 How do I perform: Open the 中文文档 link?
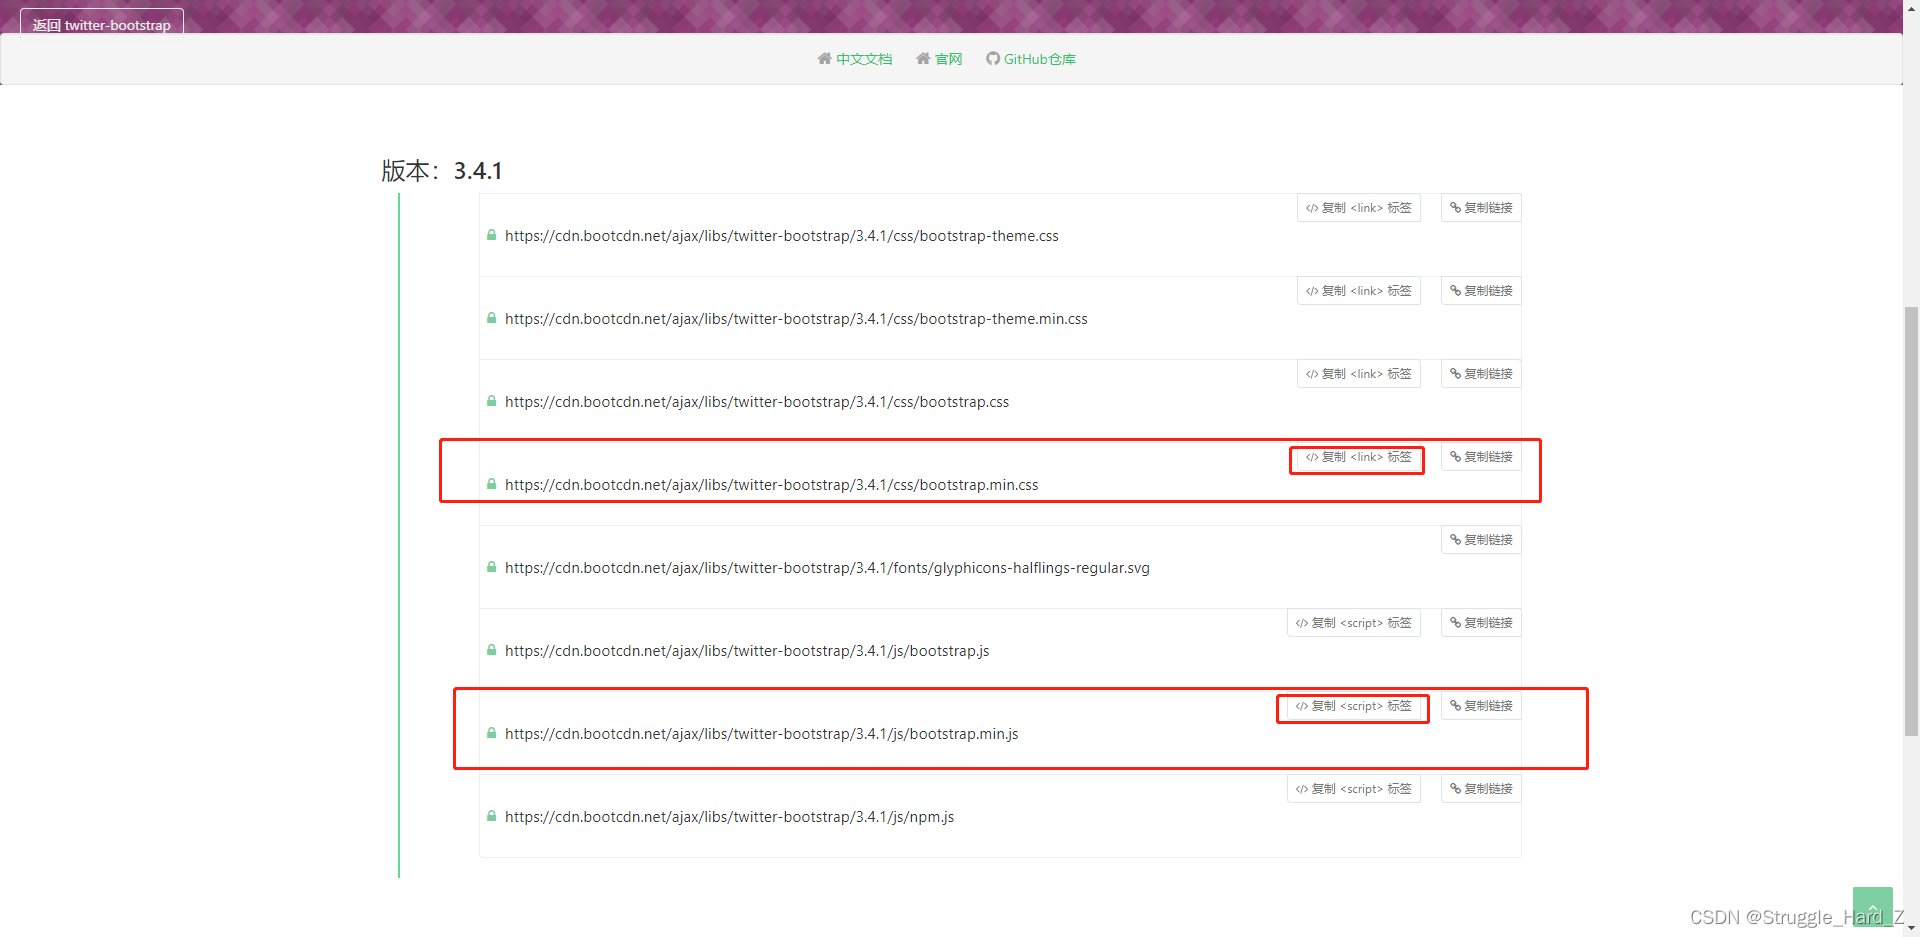tap(864, 59)
